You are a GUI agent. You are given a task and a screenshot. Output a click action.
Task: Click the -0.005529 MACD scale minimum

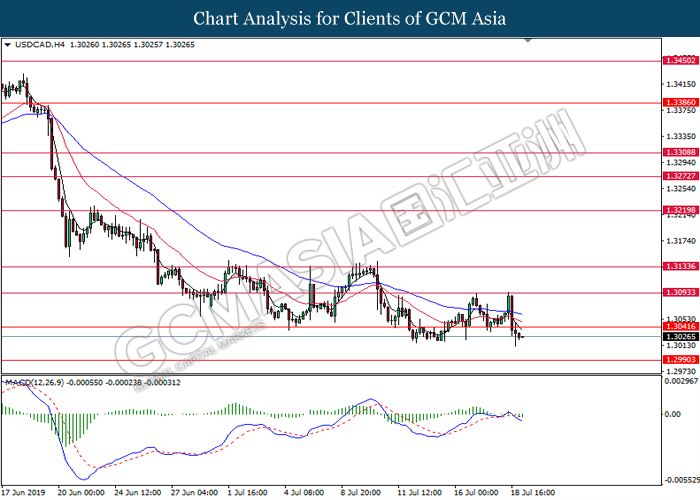pos(681,480)
